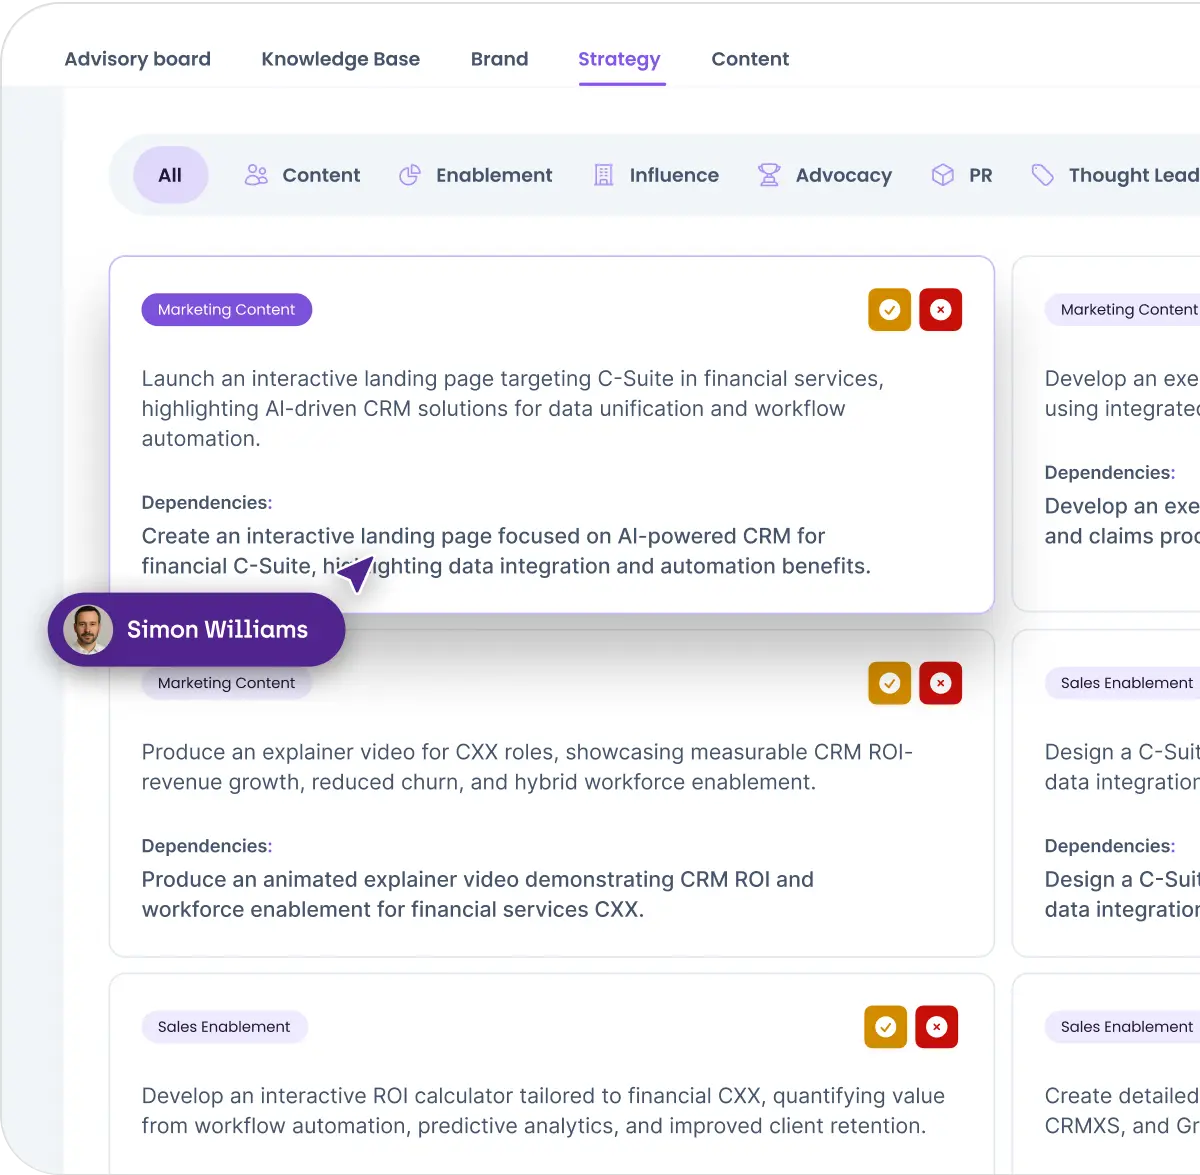The width and height of the screenshot is (1200, 1175).
Task: Click the building icon beside Influence
Action: (x=604, y=175)
